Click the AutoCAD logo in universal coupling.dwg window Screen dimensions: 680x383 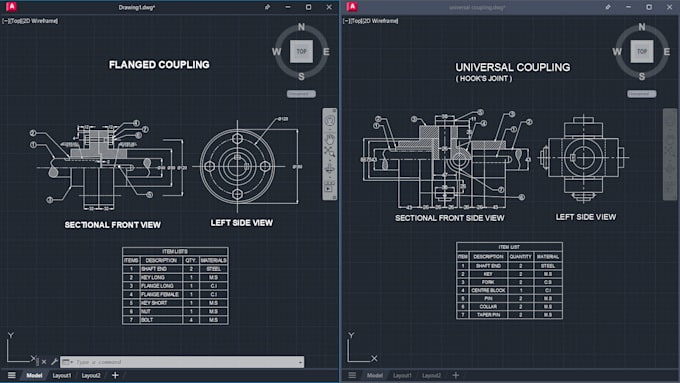tap(352, 7)
